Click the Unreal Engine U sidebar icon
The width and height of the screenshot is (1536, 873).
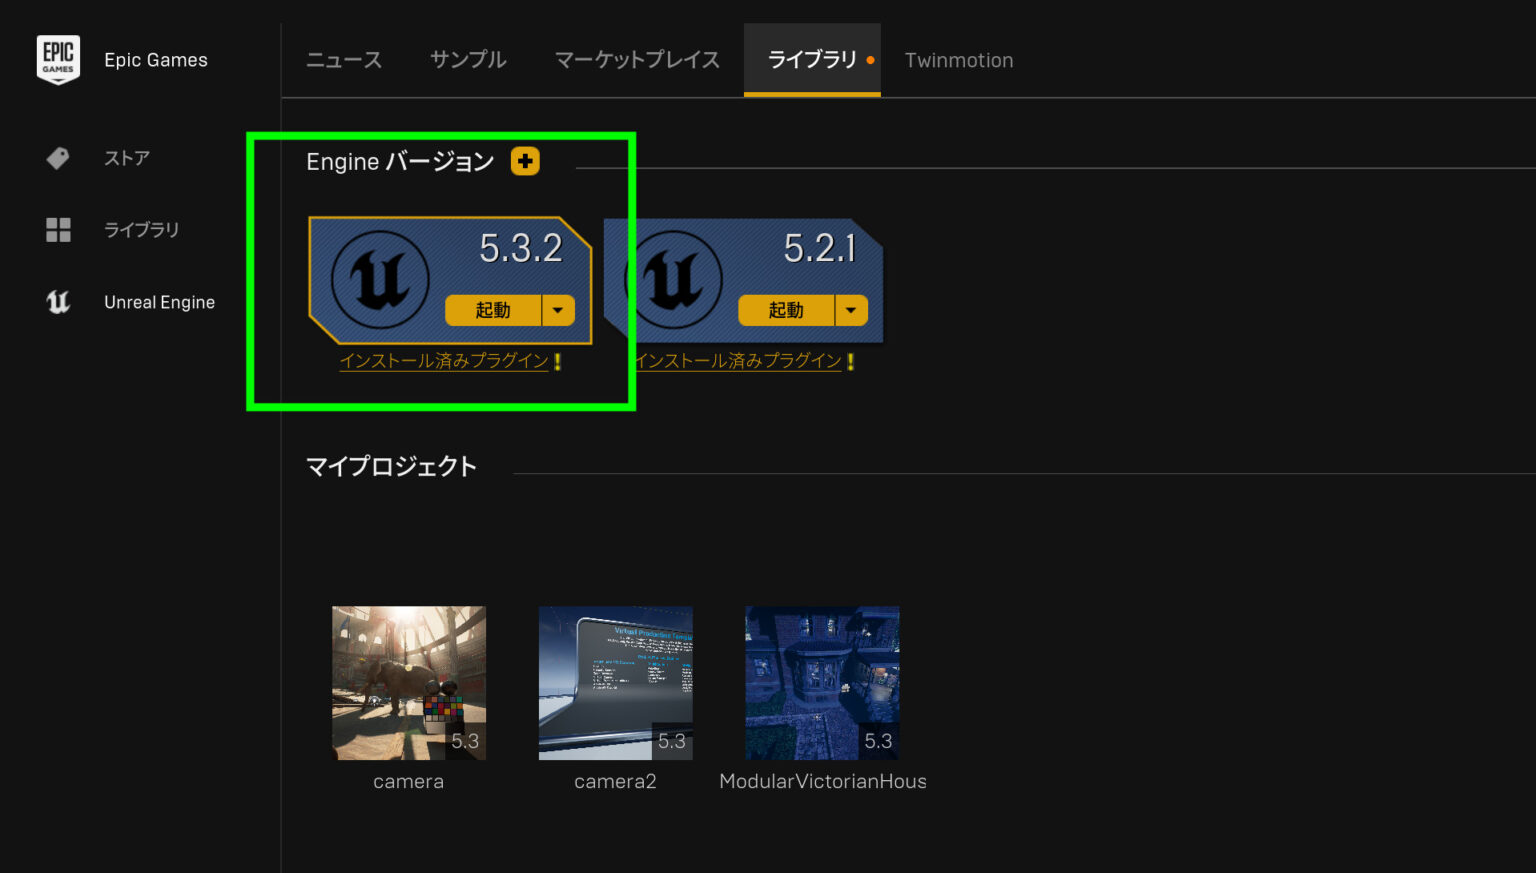click(57, 301)
